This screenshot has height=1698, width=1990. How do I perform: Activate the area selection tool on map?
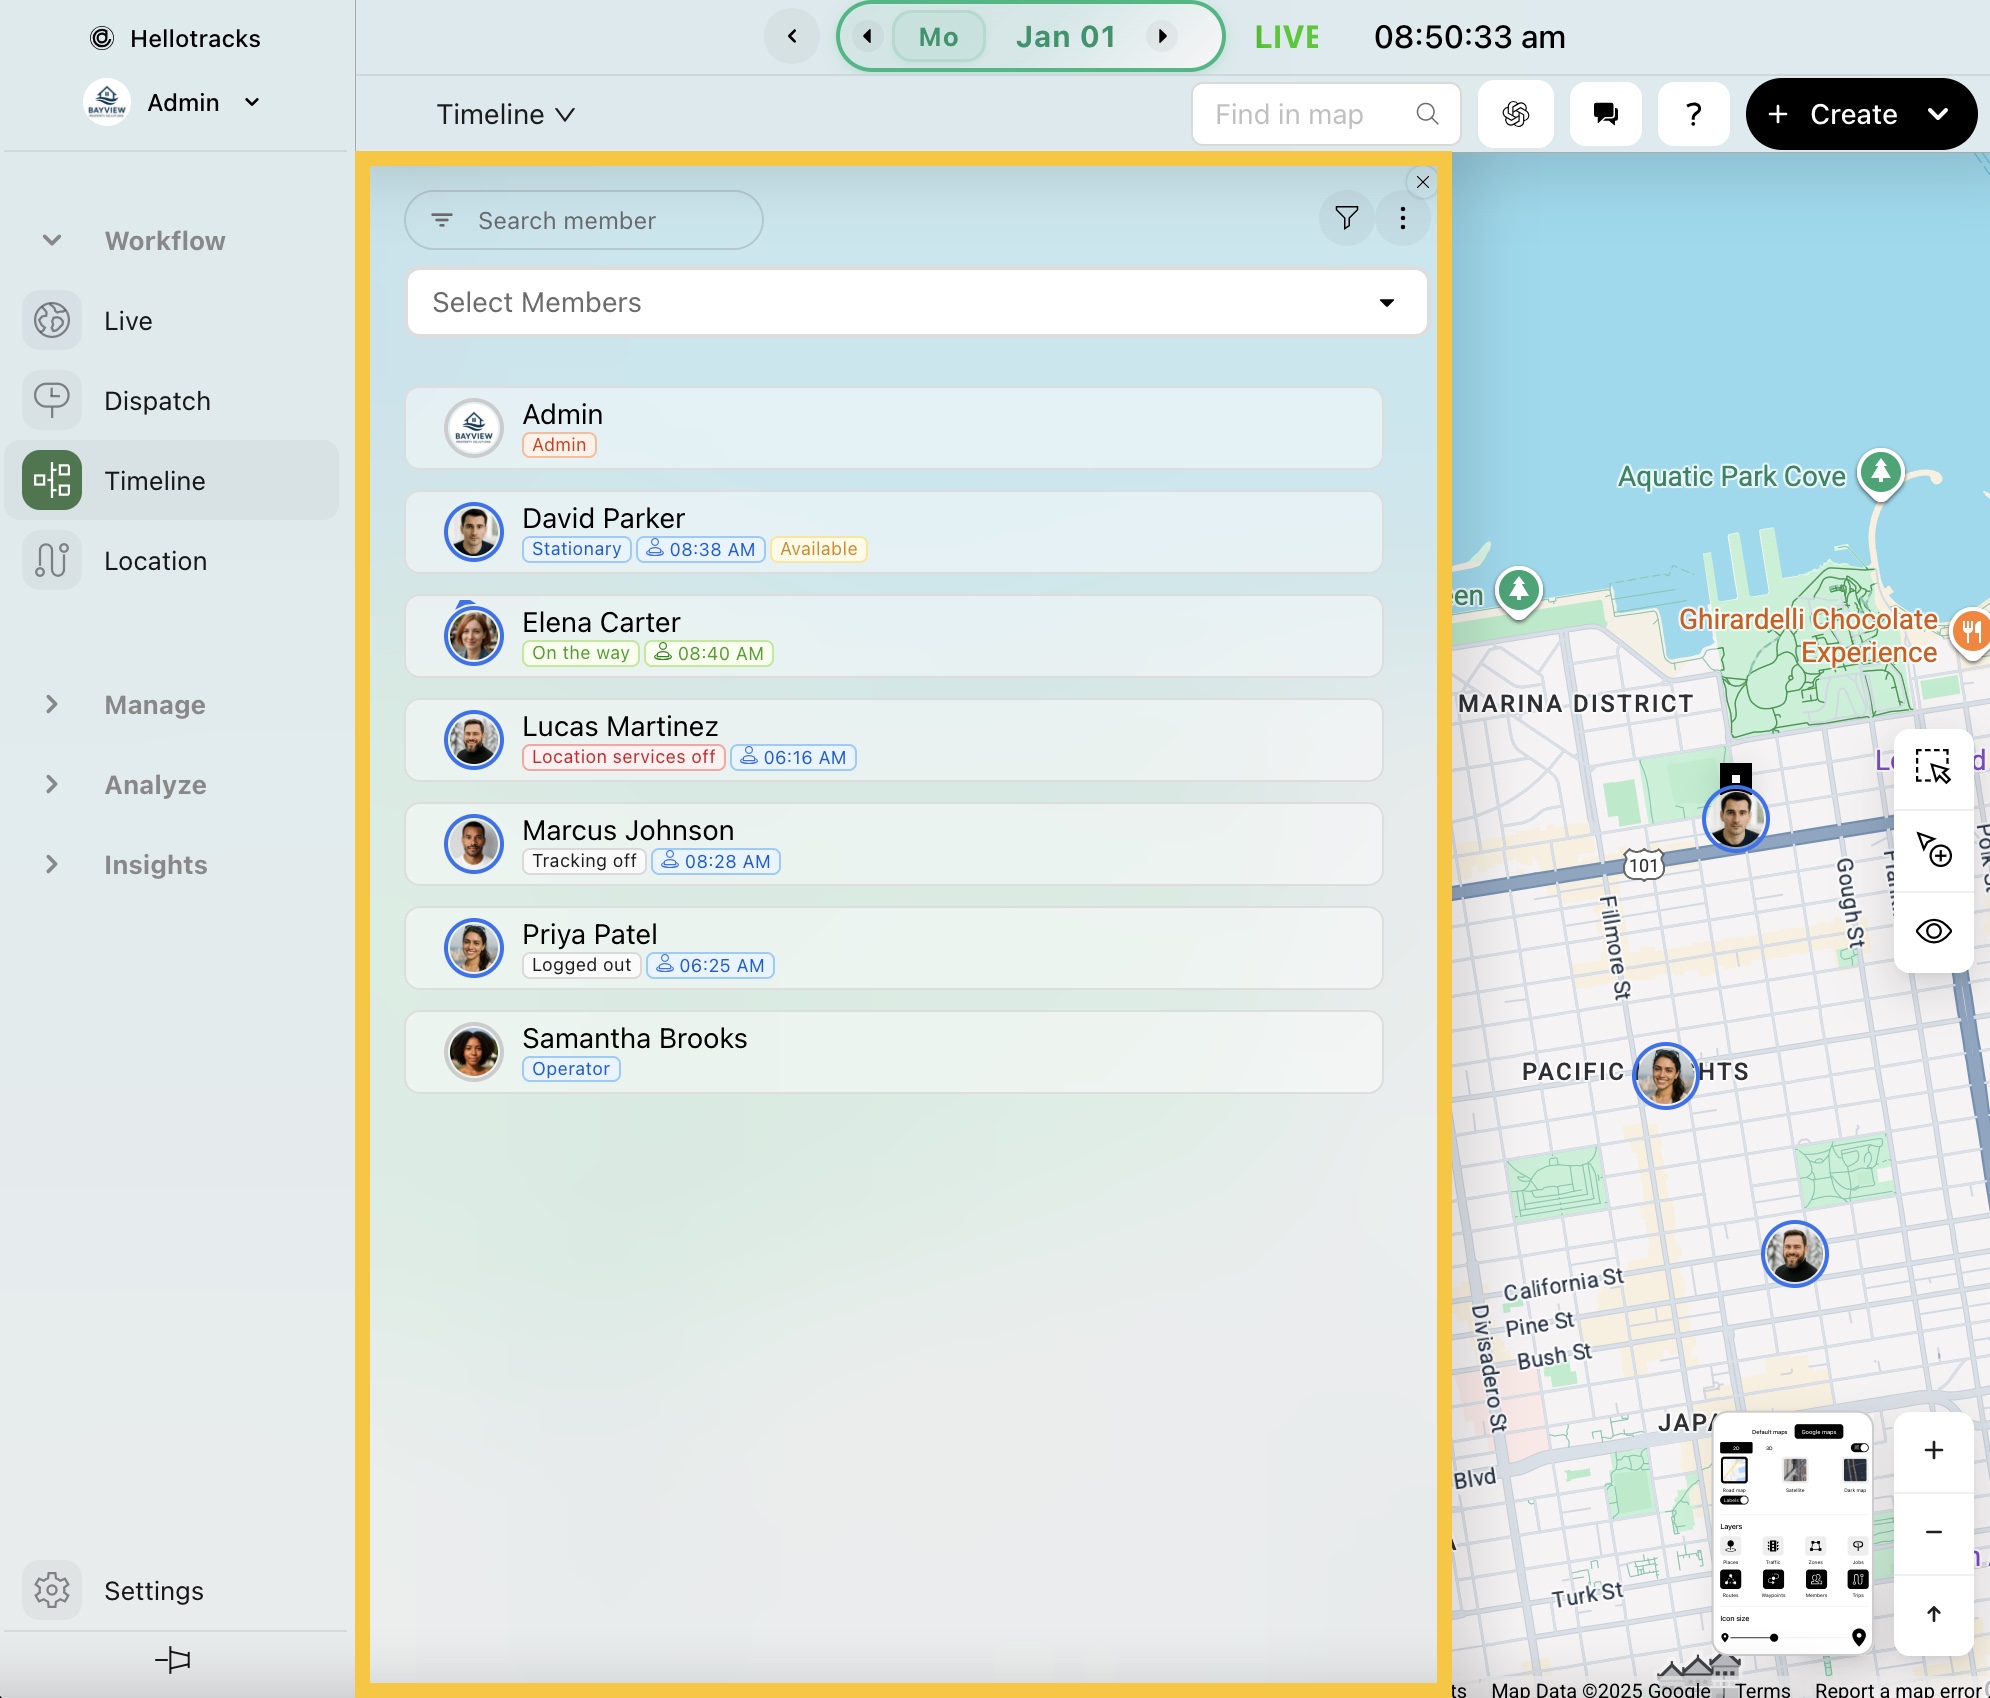click(1933, 767)
